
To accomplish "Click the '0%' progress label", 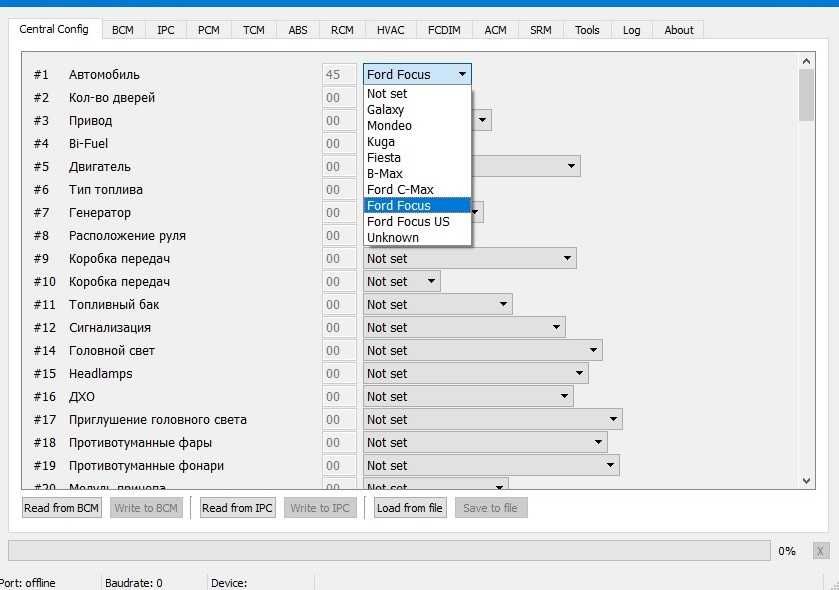I will (x=787, y=551).
